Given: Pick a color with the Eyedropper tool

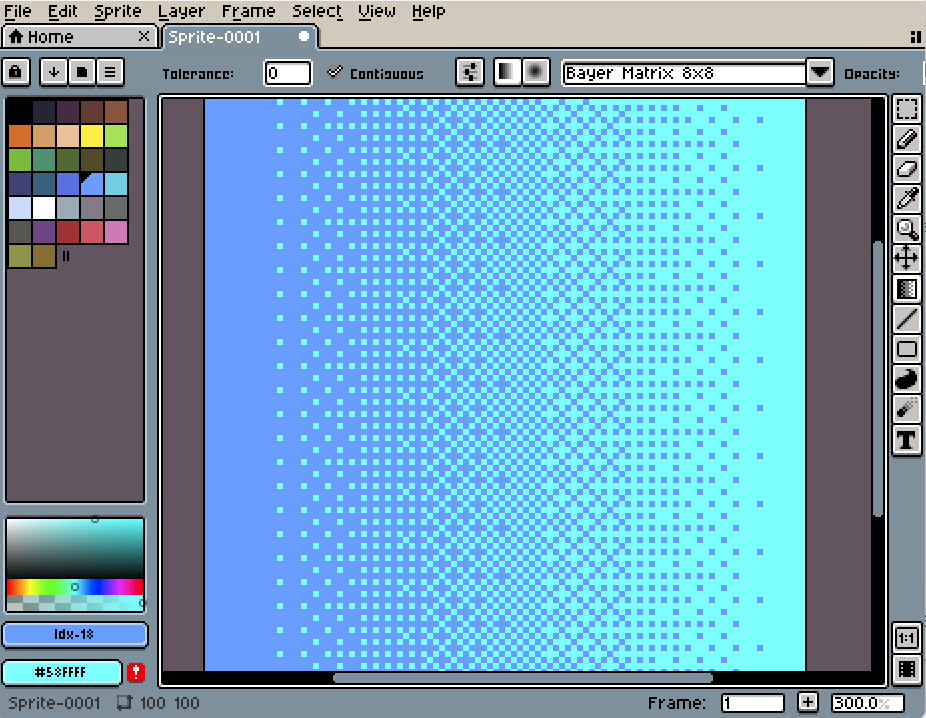Looking at the screenshot, I should pyautogui.click(x=906, y=198).
